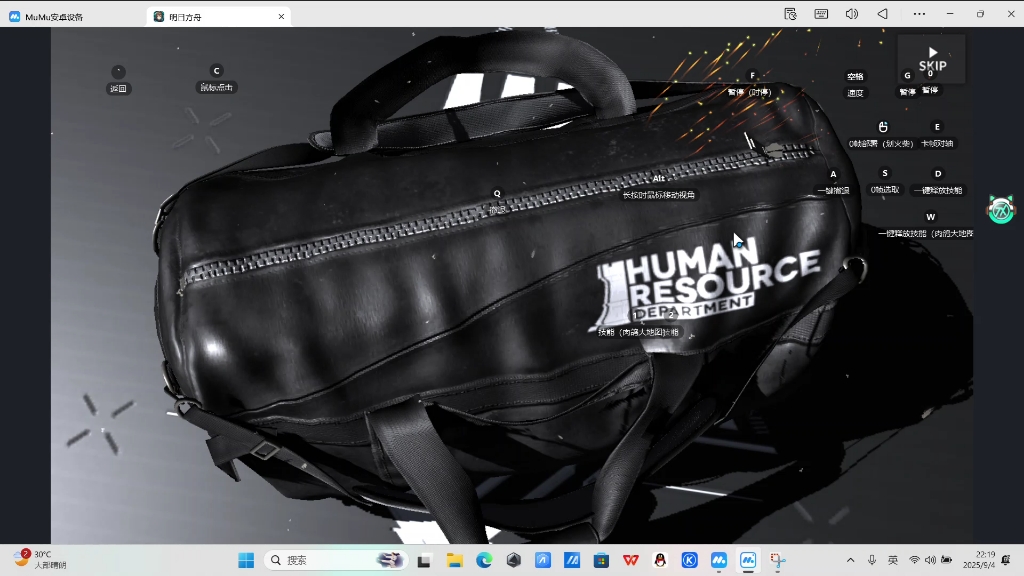Open Wi-Fi network tray icon
The image size is (1024, 576).
coord(914,560)
